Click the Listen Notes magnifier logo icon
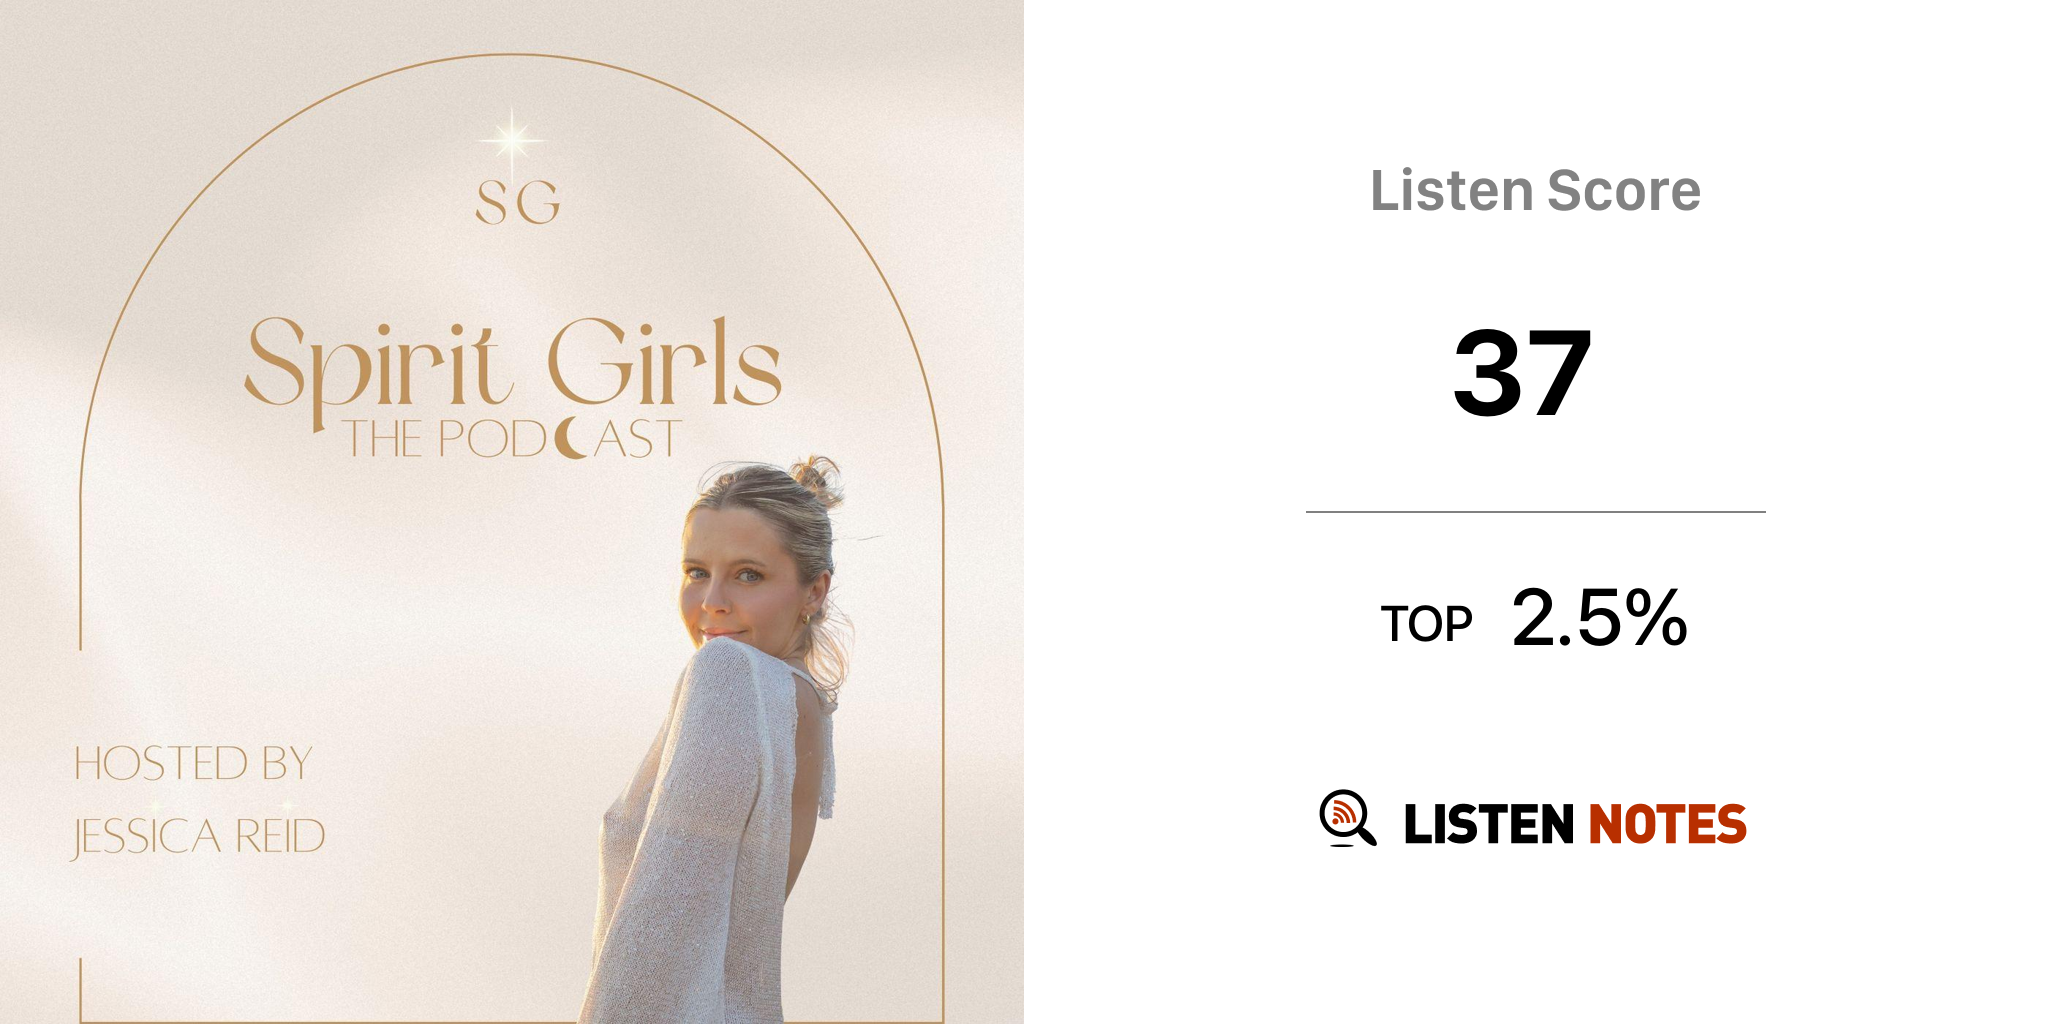Image resolution: width=2048 pixels, height=1024 pixels. click(x=1347, y=818)
